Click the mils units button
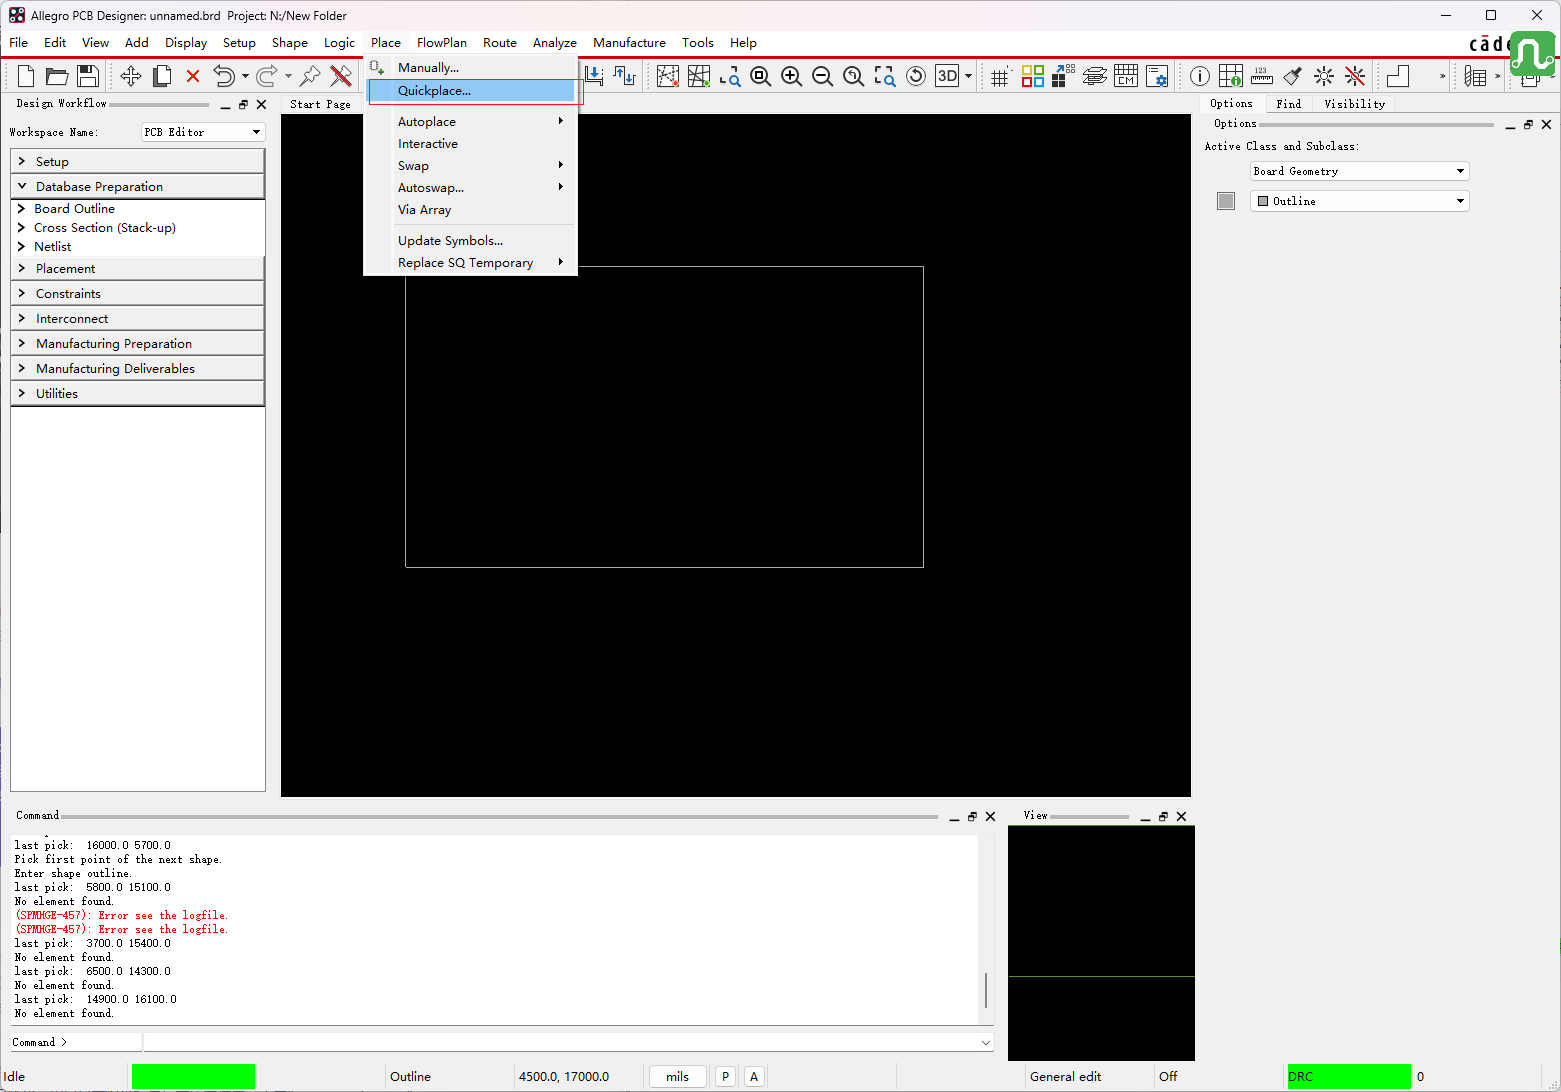The width and height of the screenshot is (1561, 1092). (678, 1076)
